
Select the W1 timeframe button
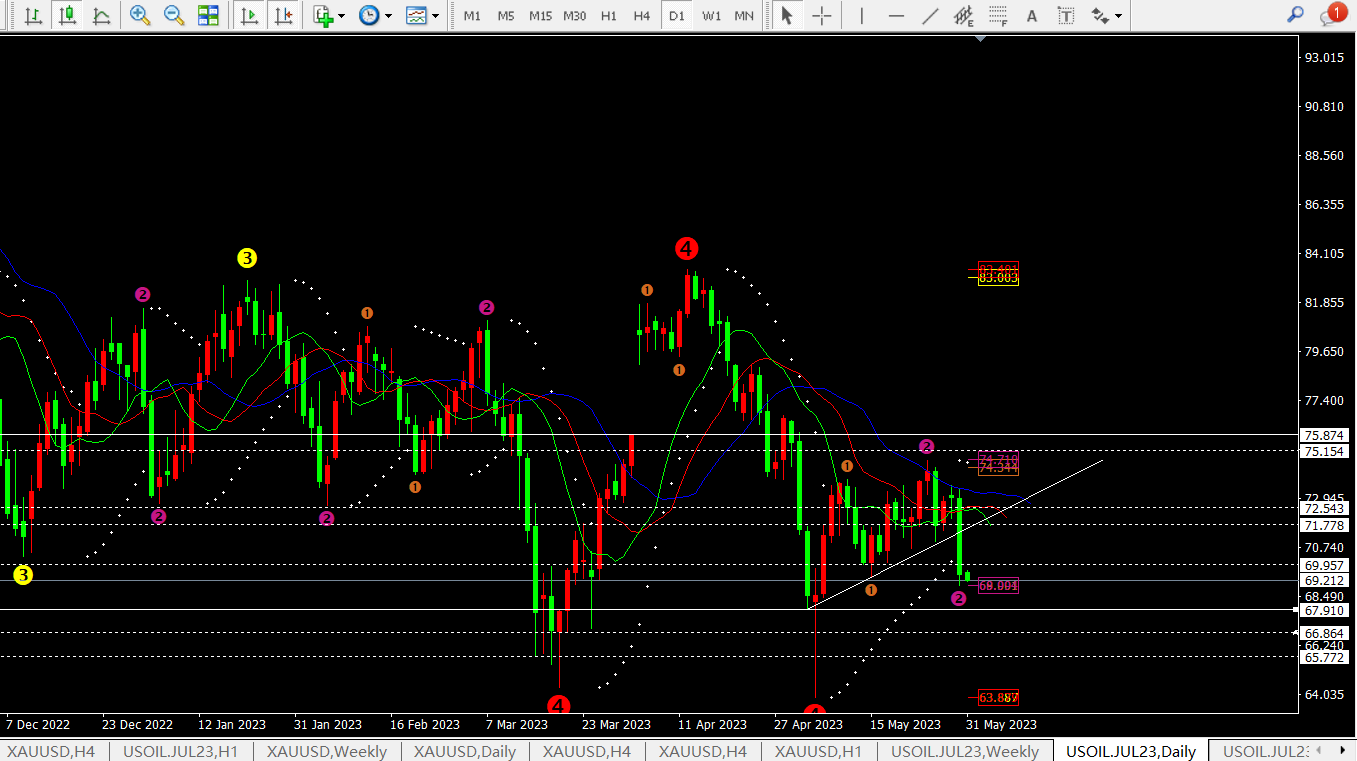click(x=711, y=16)
